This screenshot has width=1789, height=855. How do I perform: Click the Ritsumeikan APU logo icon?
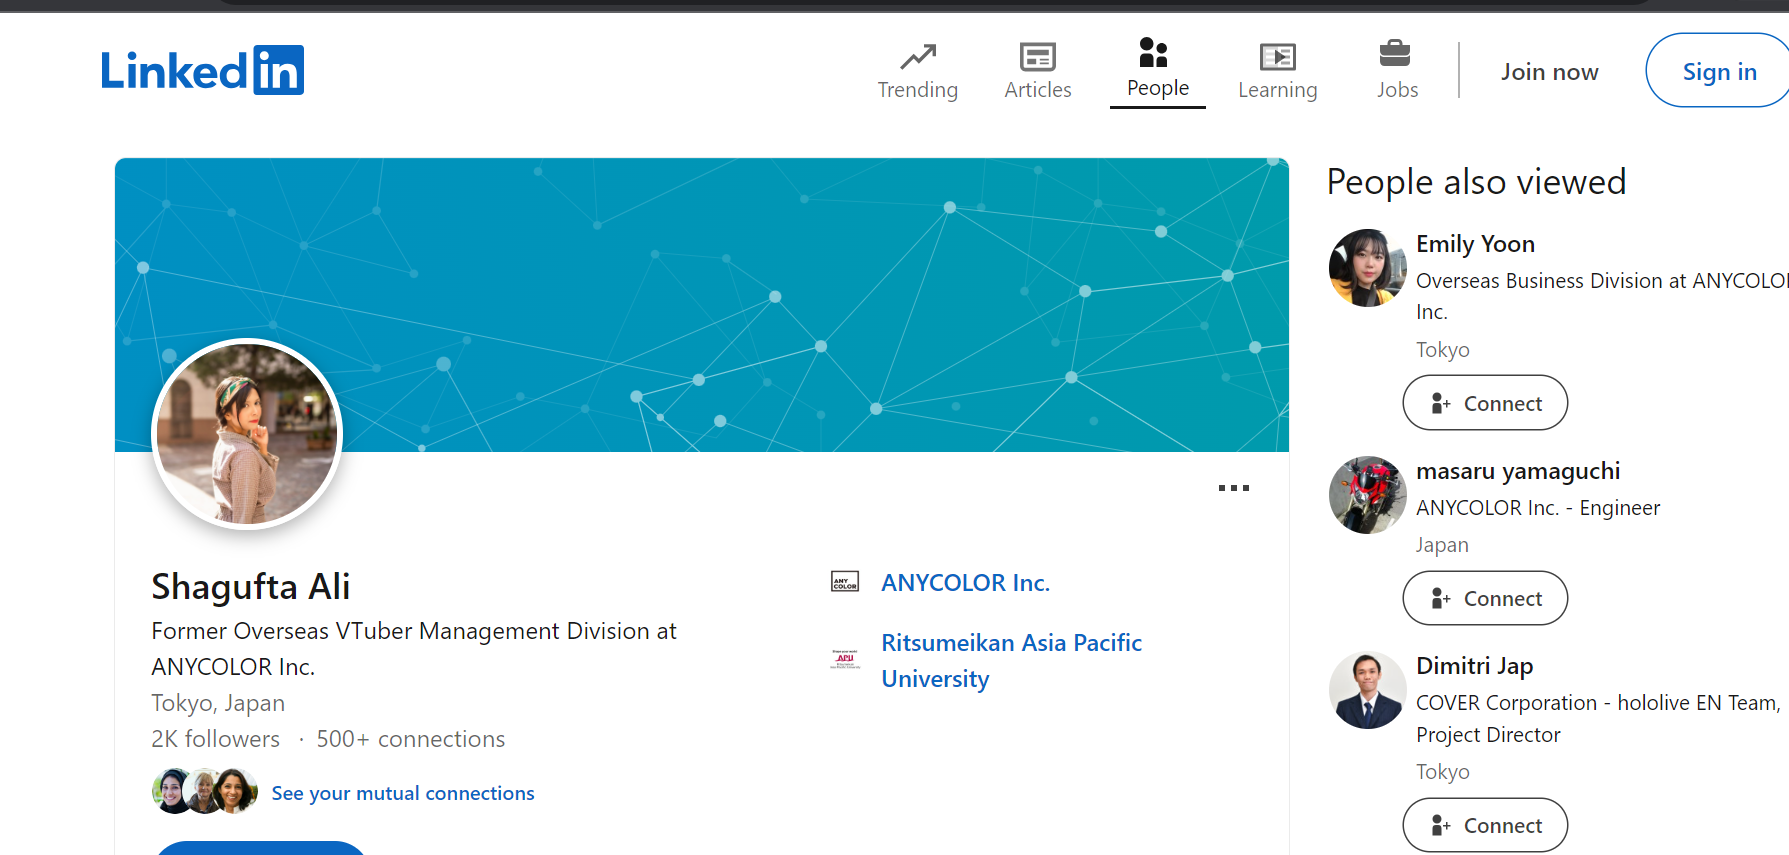(845, 659)
